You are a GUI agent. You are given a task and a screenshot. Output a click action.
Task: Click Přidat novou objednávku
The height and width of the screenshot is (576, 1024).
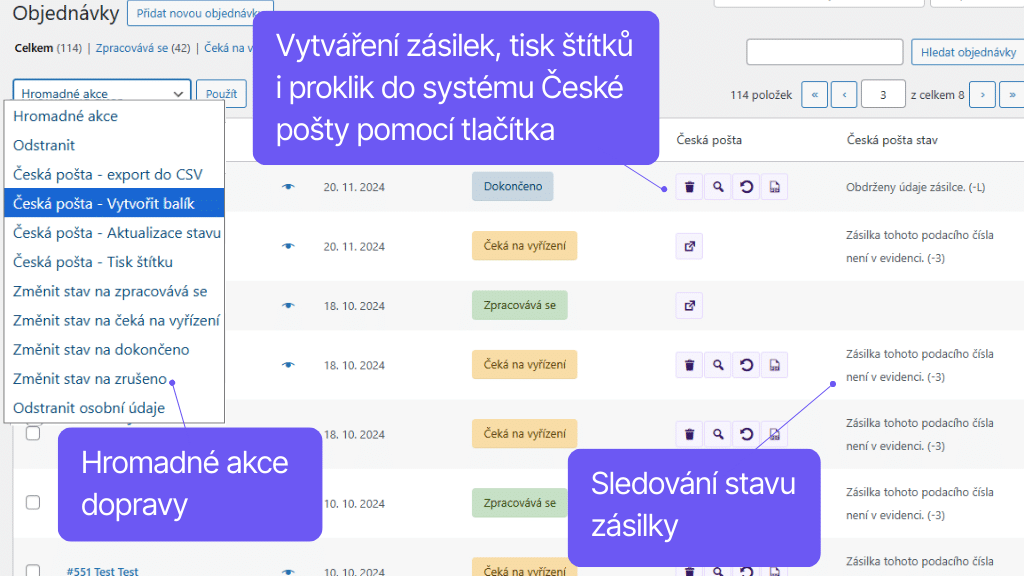[x=200, y=14]
